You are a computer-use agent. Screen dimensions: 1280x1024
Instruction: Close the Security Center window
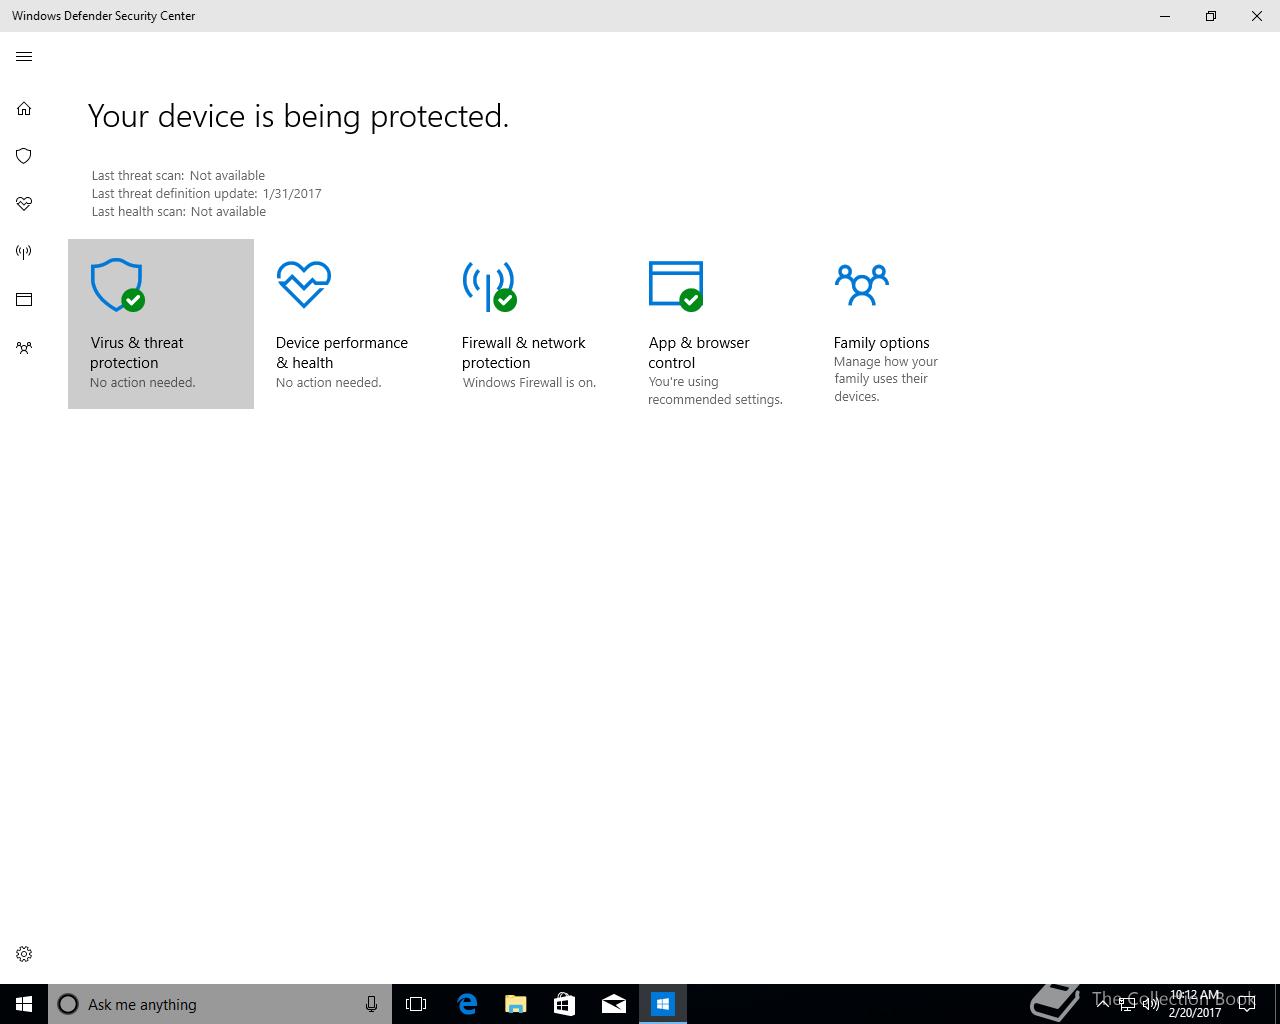coord(1257,16)
